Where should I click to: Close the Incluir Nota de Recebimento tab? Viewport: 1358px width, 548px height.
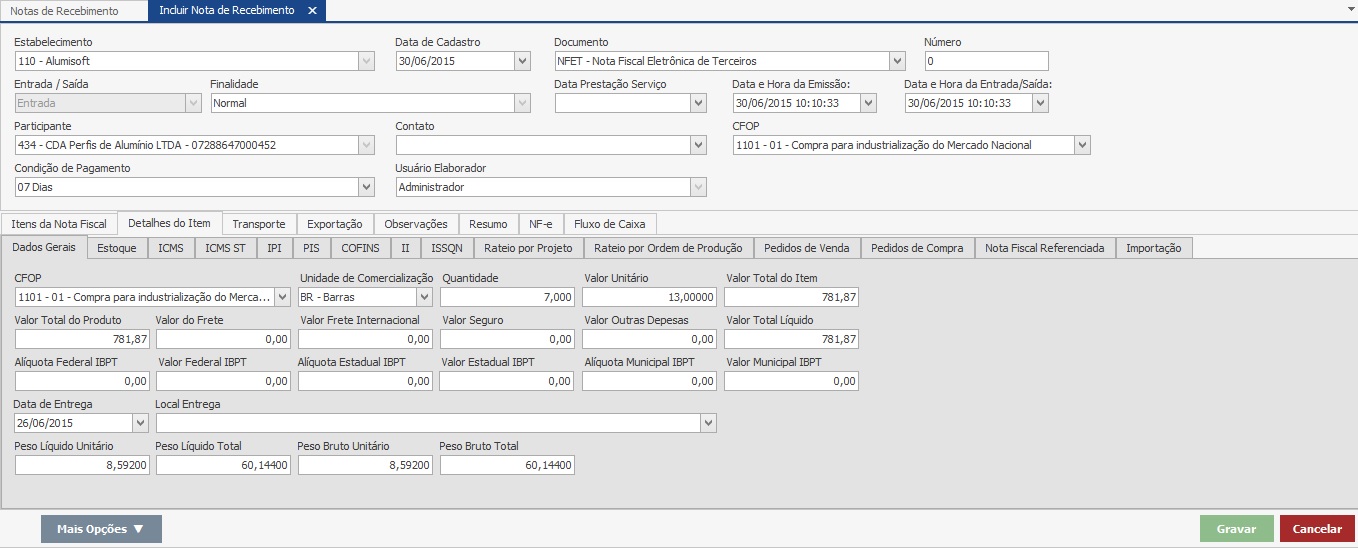(x=312, y=11)
